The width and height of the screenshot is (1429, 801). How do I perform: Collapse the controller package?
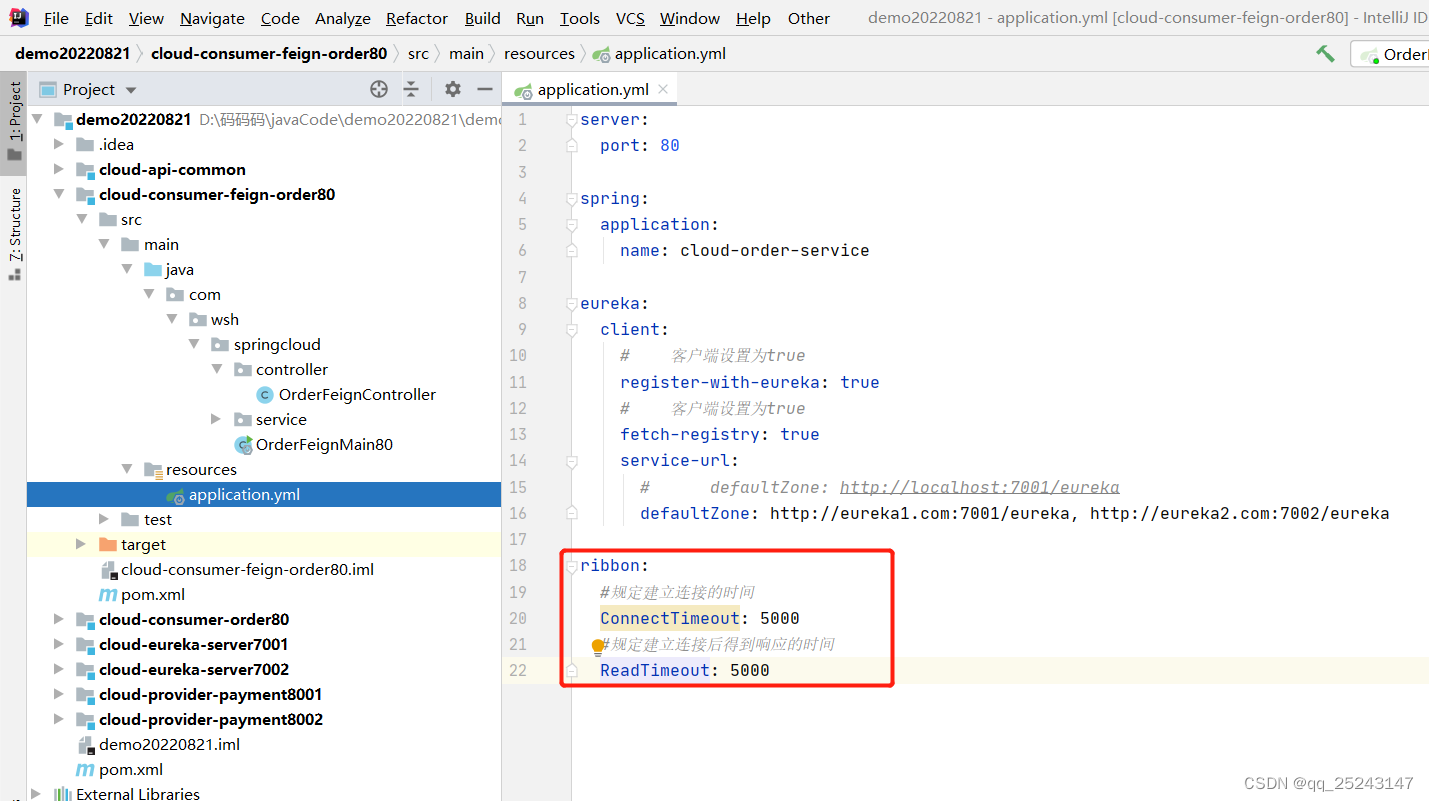click(x=216, y=370)
